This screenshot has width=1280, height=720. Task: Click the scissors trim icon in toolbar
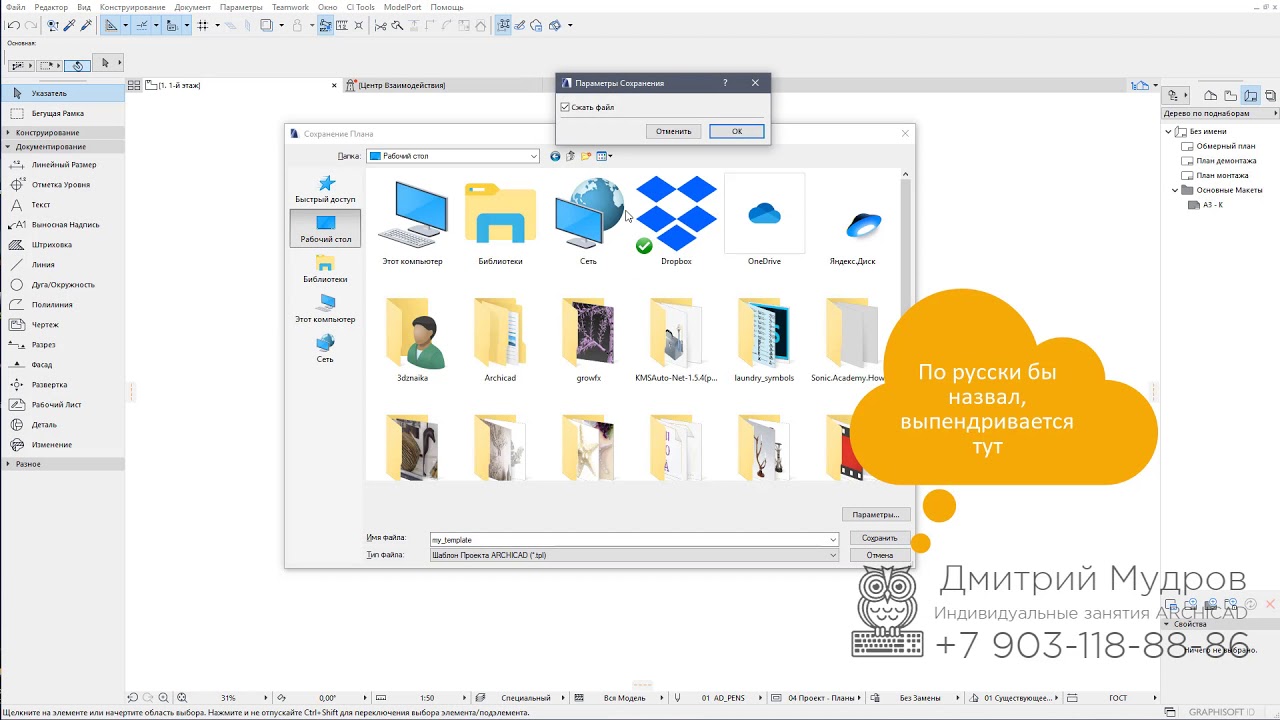[x=380, y=25]
